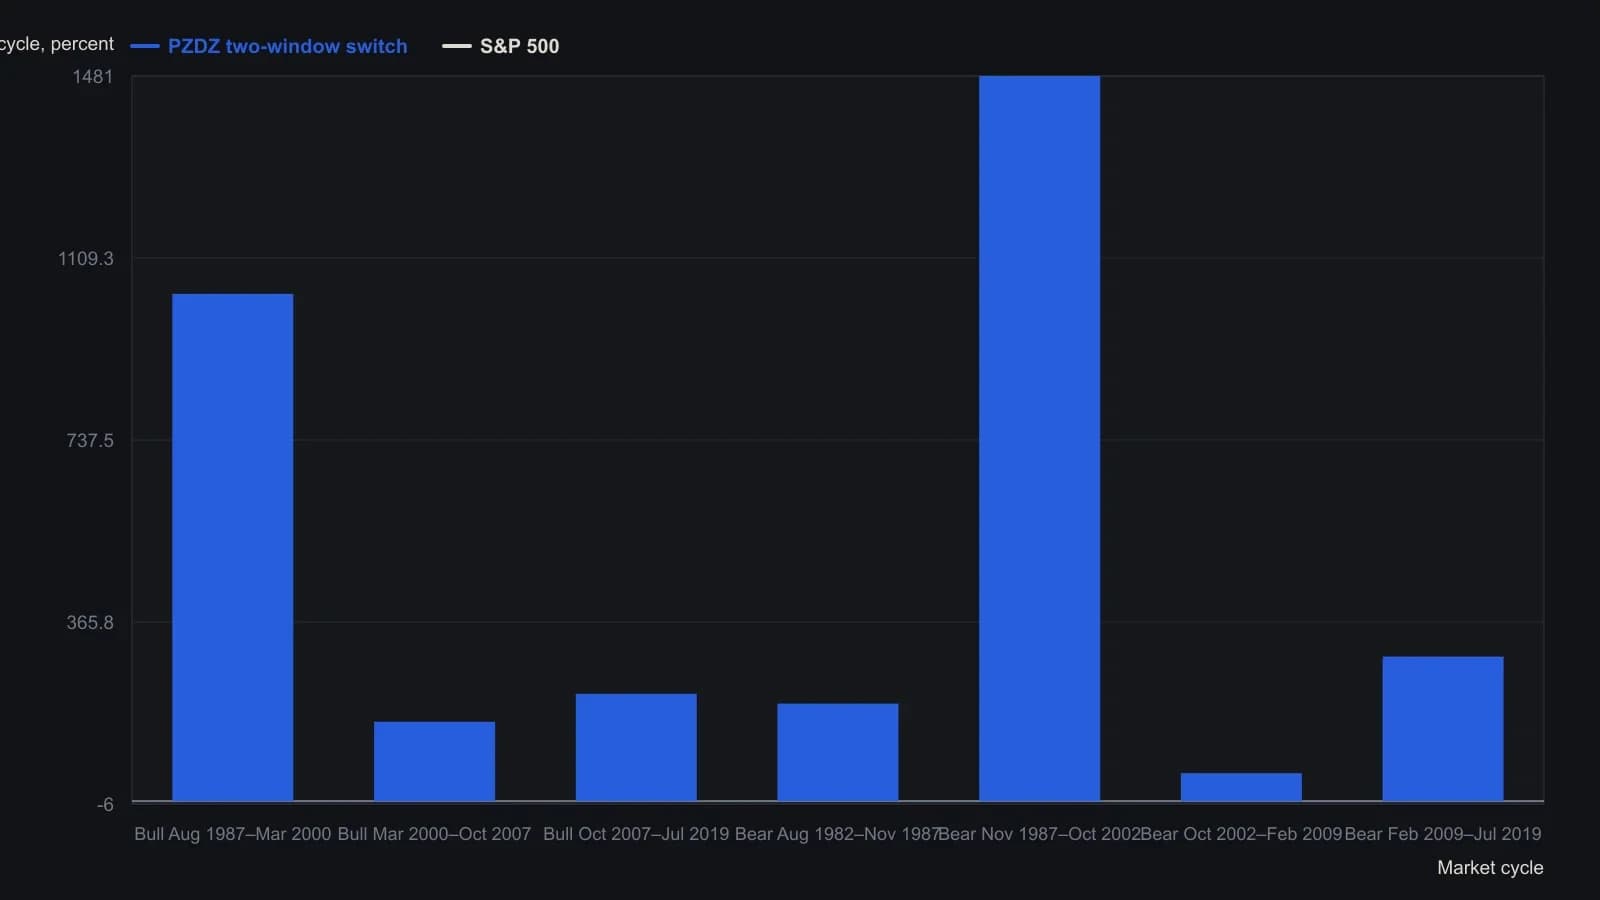Select the Bear Feb 2009–Jul 2019 bar
Image resolution: width=1600 pixels, height=900 pixels.
pos(1443,729)
